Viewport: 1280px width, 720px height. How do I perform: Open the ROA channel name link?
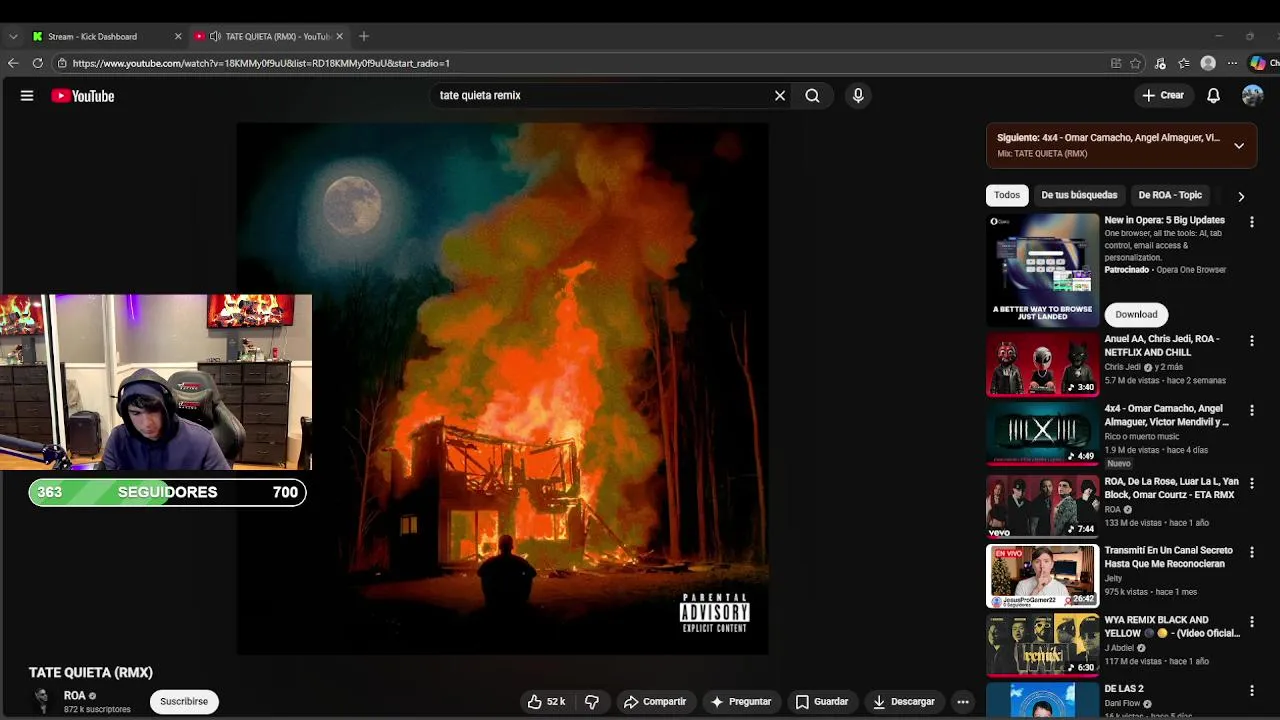[75, 696]
